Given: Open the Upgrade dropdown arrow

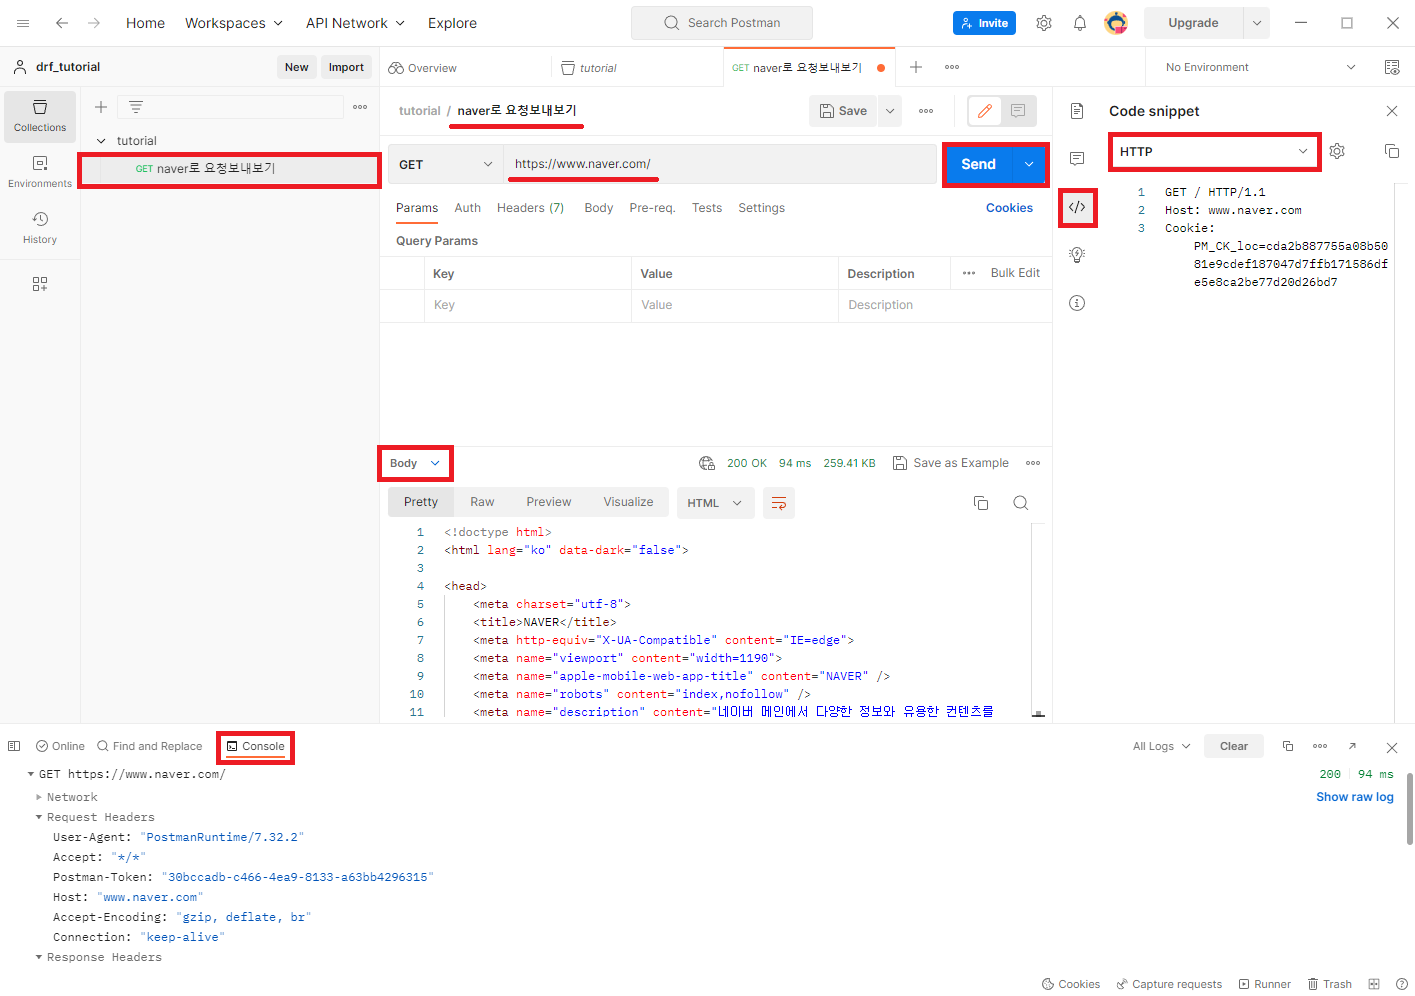Looking at the screenshot, I should (x=1256, y=23).
